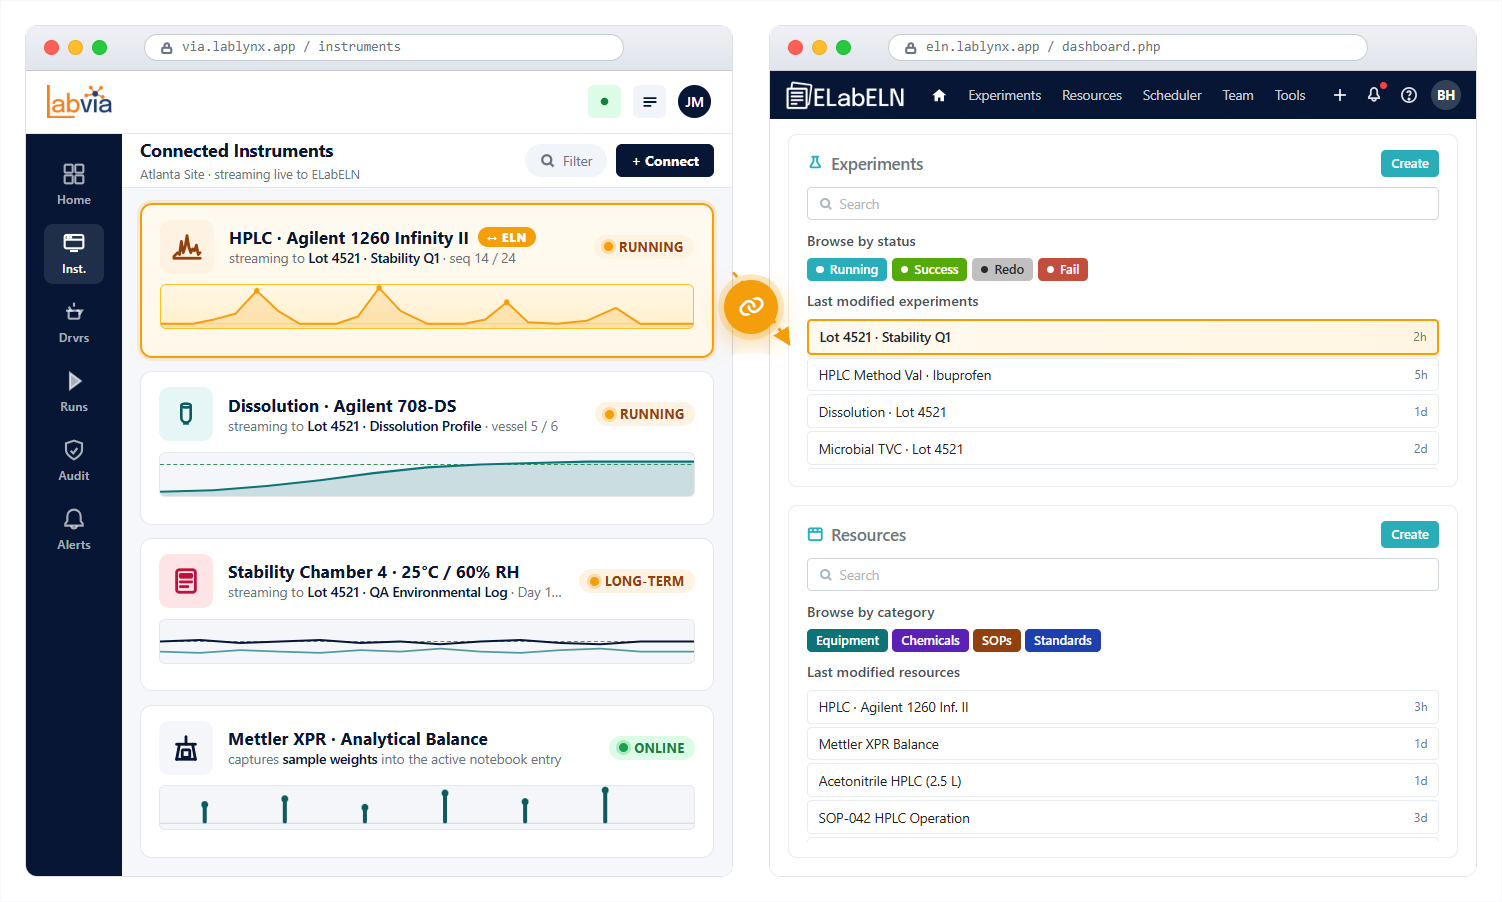The image size is (1502, 902).
Task: Open Drvrs in the Labvia sidebar
Action: click(74, 322)
